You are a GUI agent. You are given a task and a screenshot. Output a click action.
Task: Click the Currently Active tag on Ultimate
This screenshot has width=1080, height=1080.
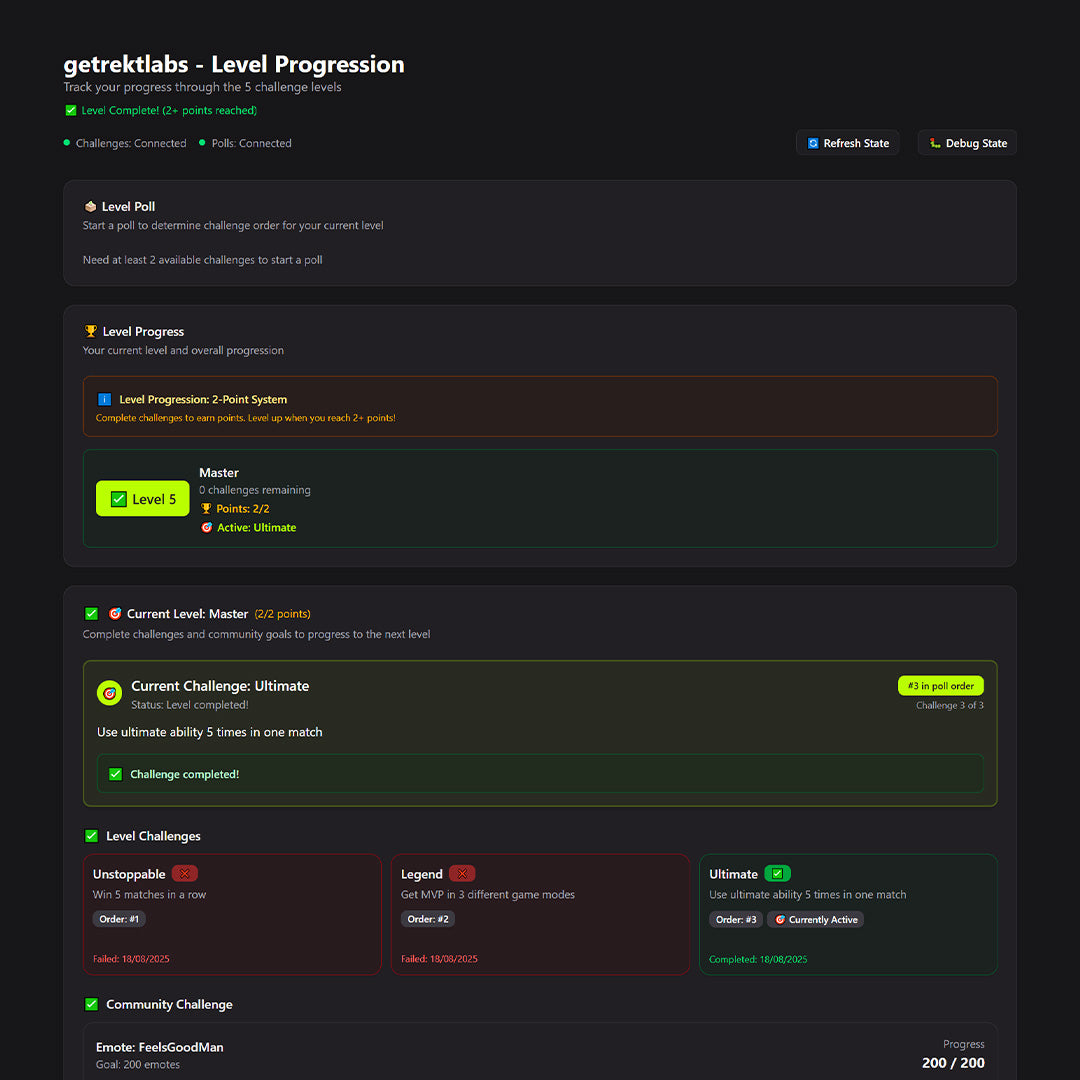815,920
